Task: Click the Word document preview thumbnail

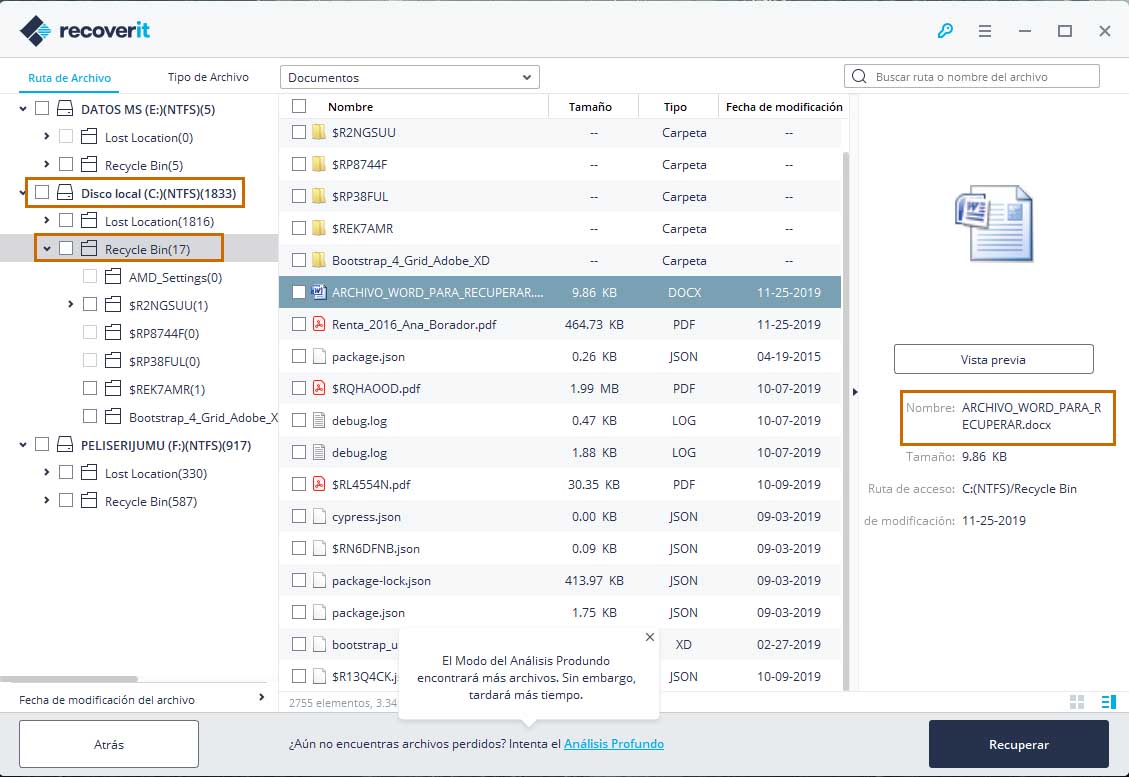Action: [x=994, y=223]
